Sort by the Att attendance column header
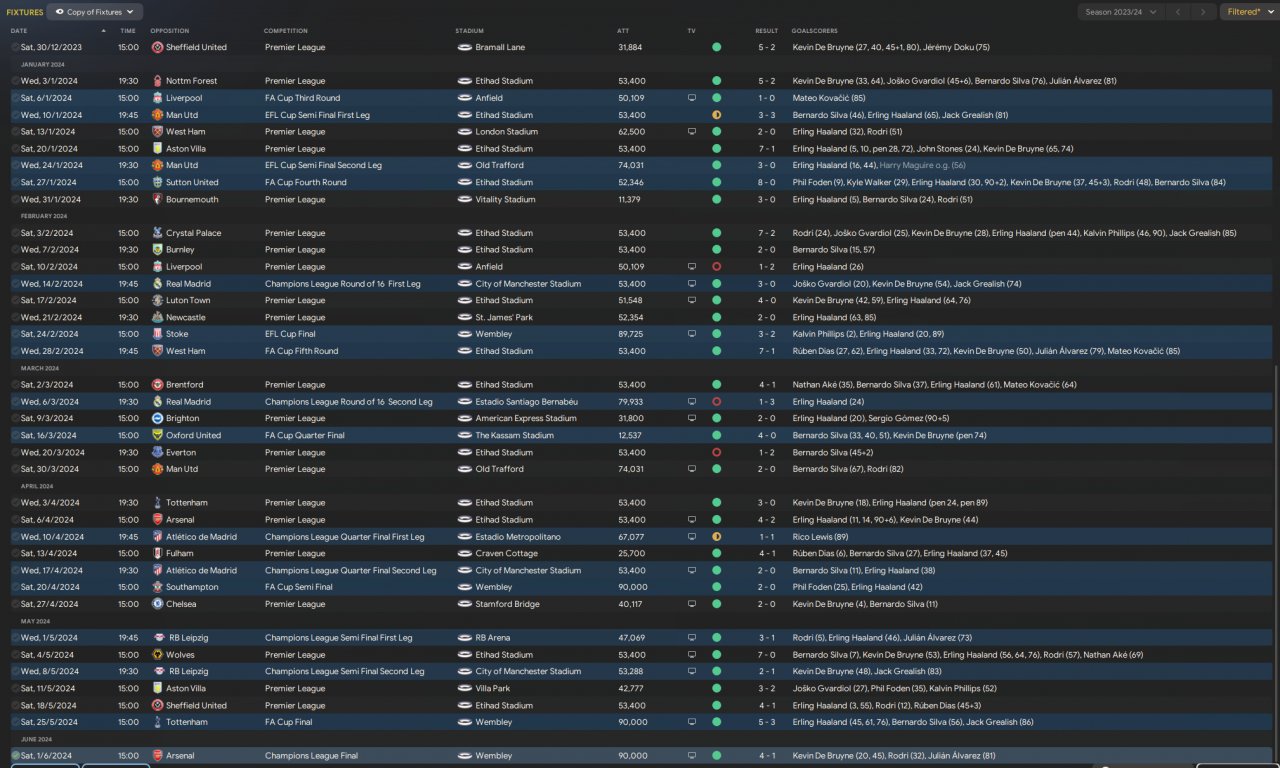The height and width of the screenshot is (768, 1280). [x=623, y=31]
